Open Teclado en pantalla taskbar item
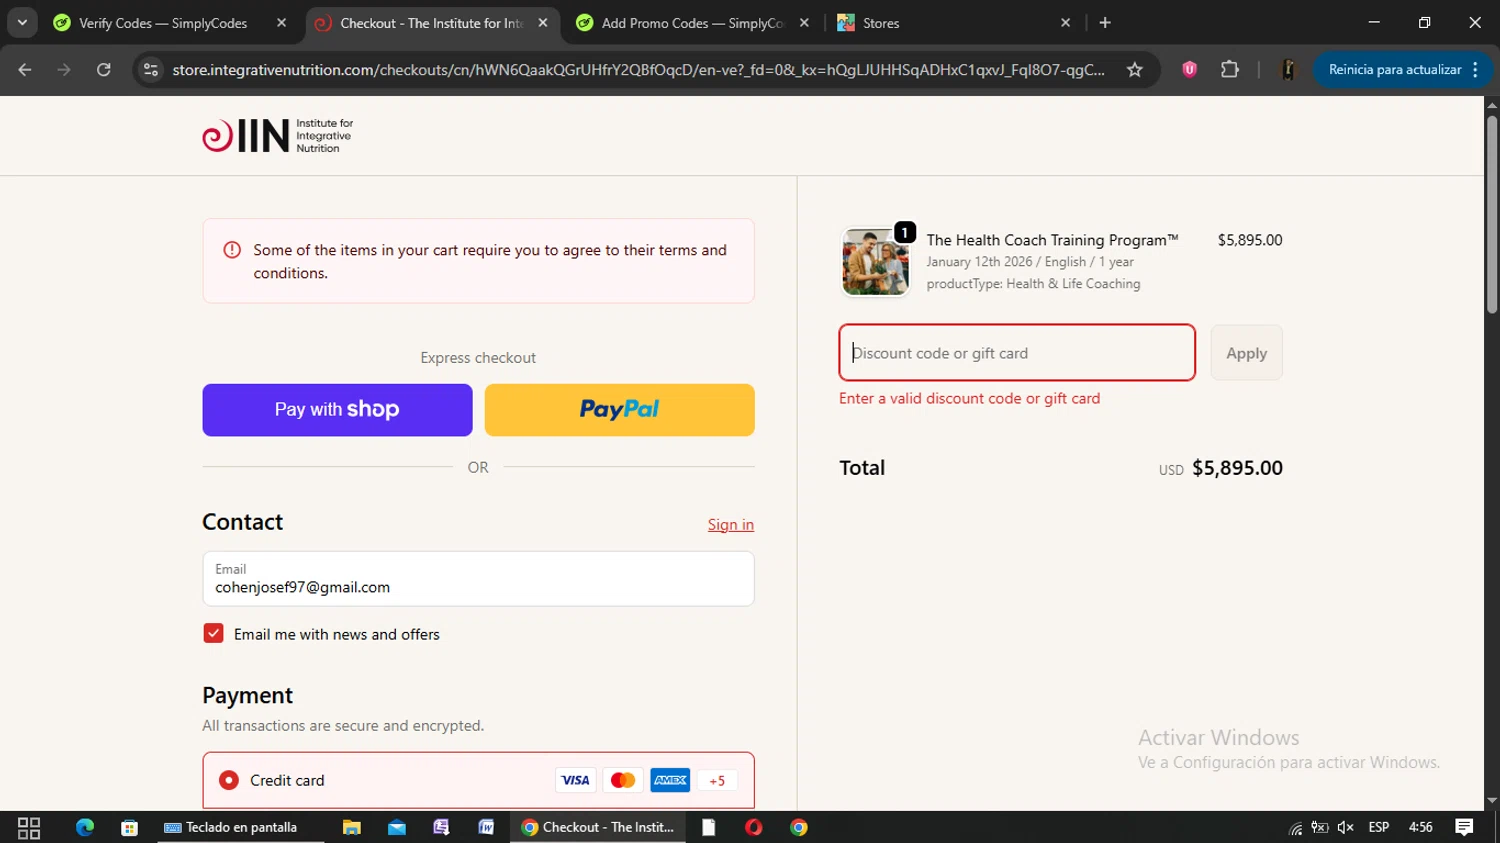The height and width of the screenshot is (843, 1500). [240, 827]
